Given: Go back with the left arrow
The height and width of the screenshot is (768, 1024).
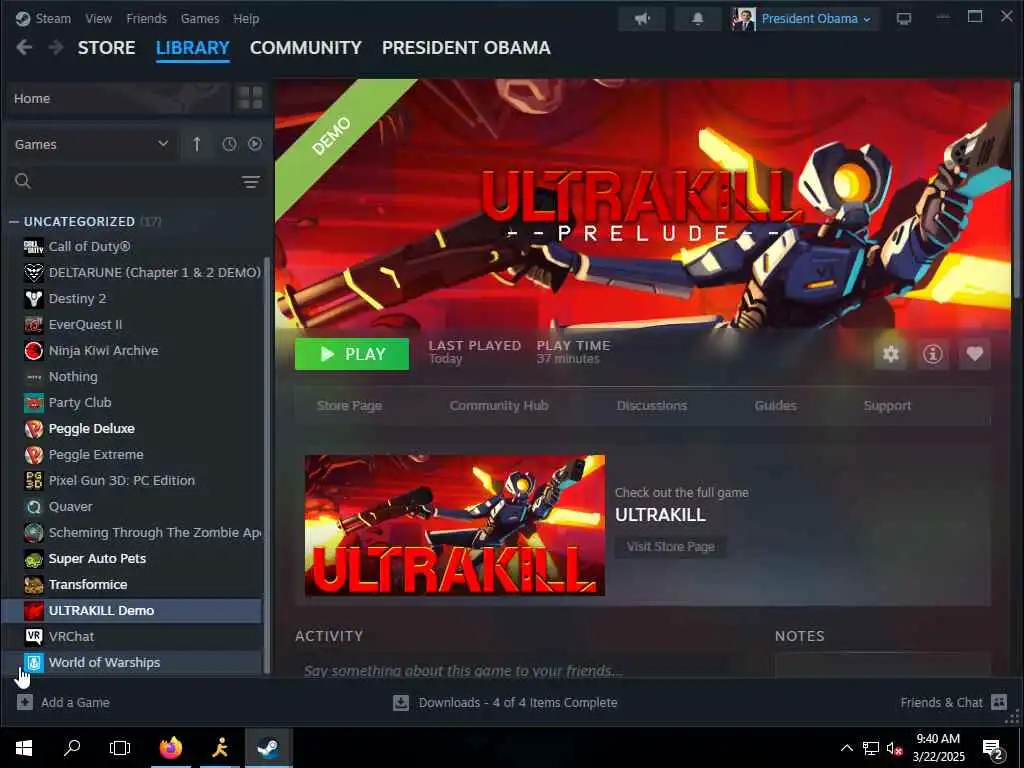Looking at the screenshot, I should 24,48.
